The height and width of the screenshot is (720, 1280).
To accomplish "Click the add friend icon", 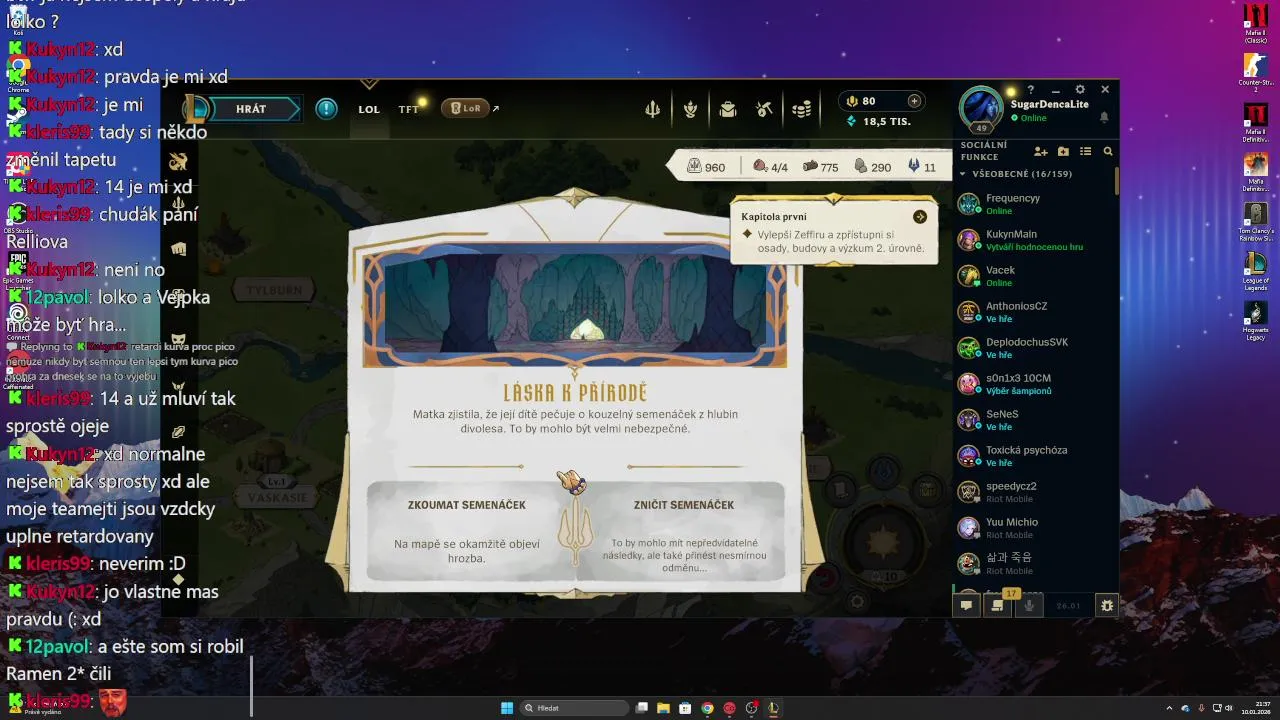I will tap(1041, 152).
